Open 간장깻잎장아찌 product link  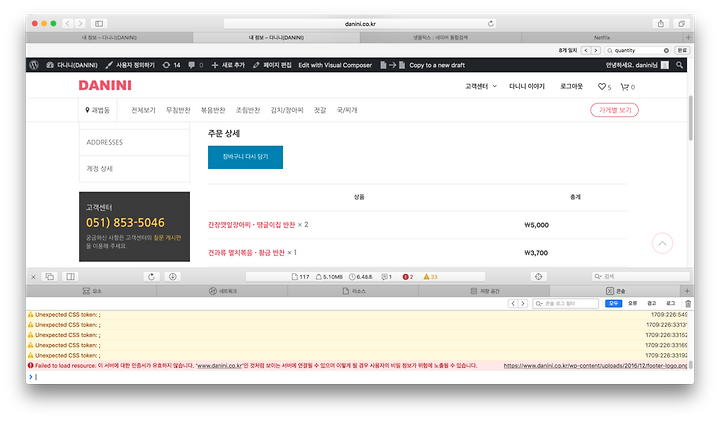251,225
